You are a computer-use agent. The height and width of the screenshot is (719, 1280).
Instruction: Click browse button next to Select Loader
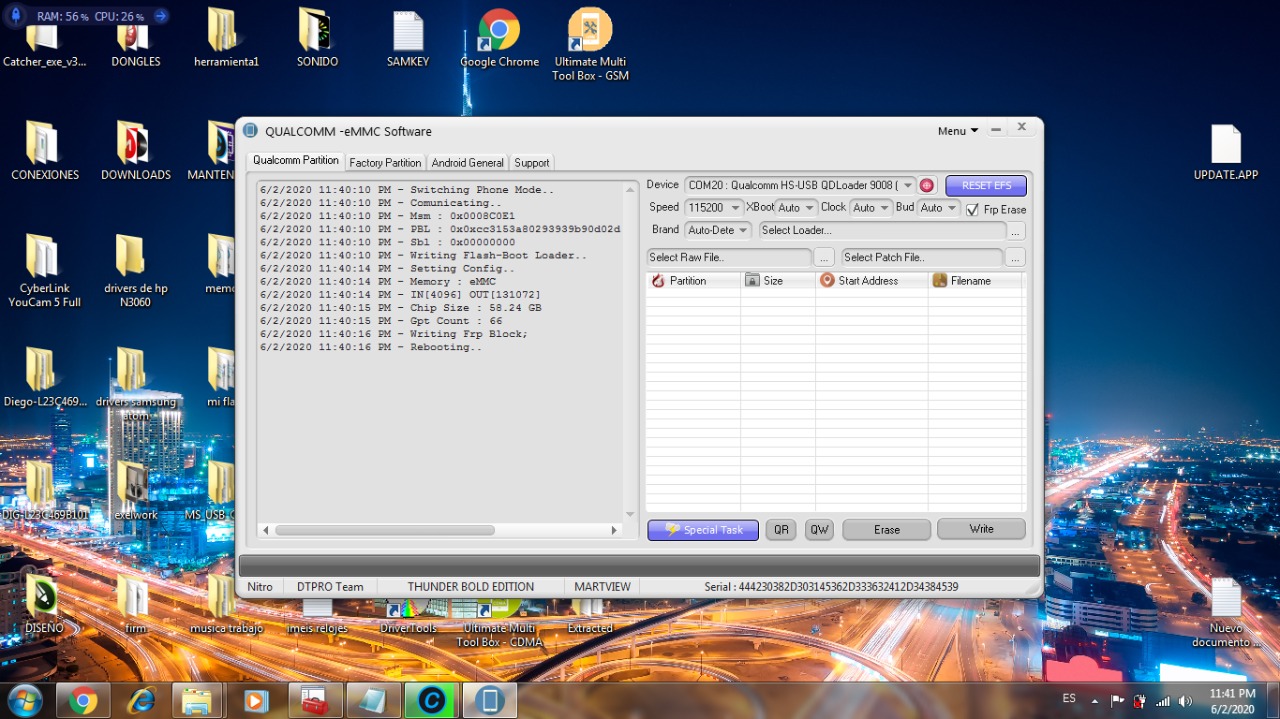tap(1016, 231)
